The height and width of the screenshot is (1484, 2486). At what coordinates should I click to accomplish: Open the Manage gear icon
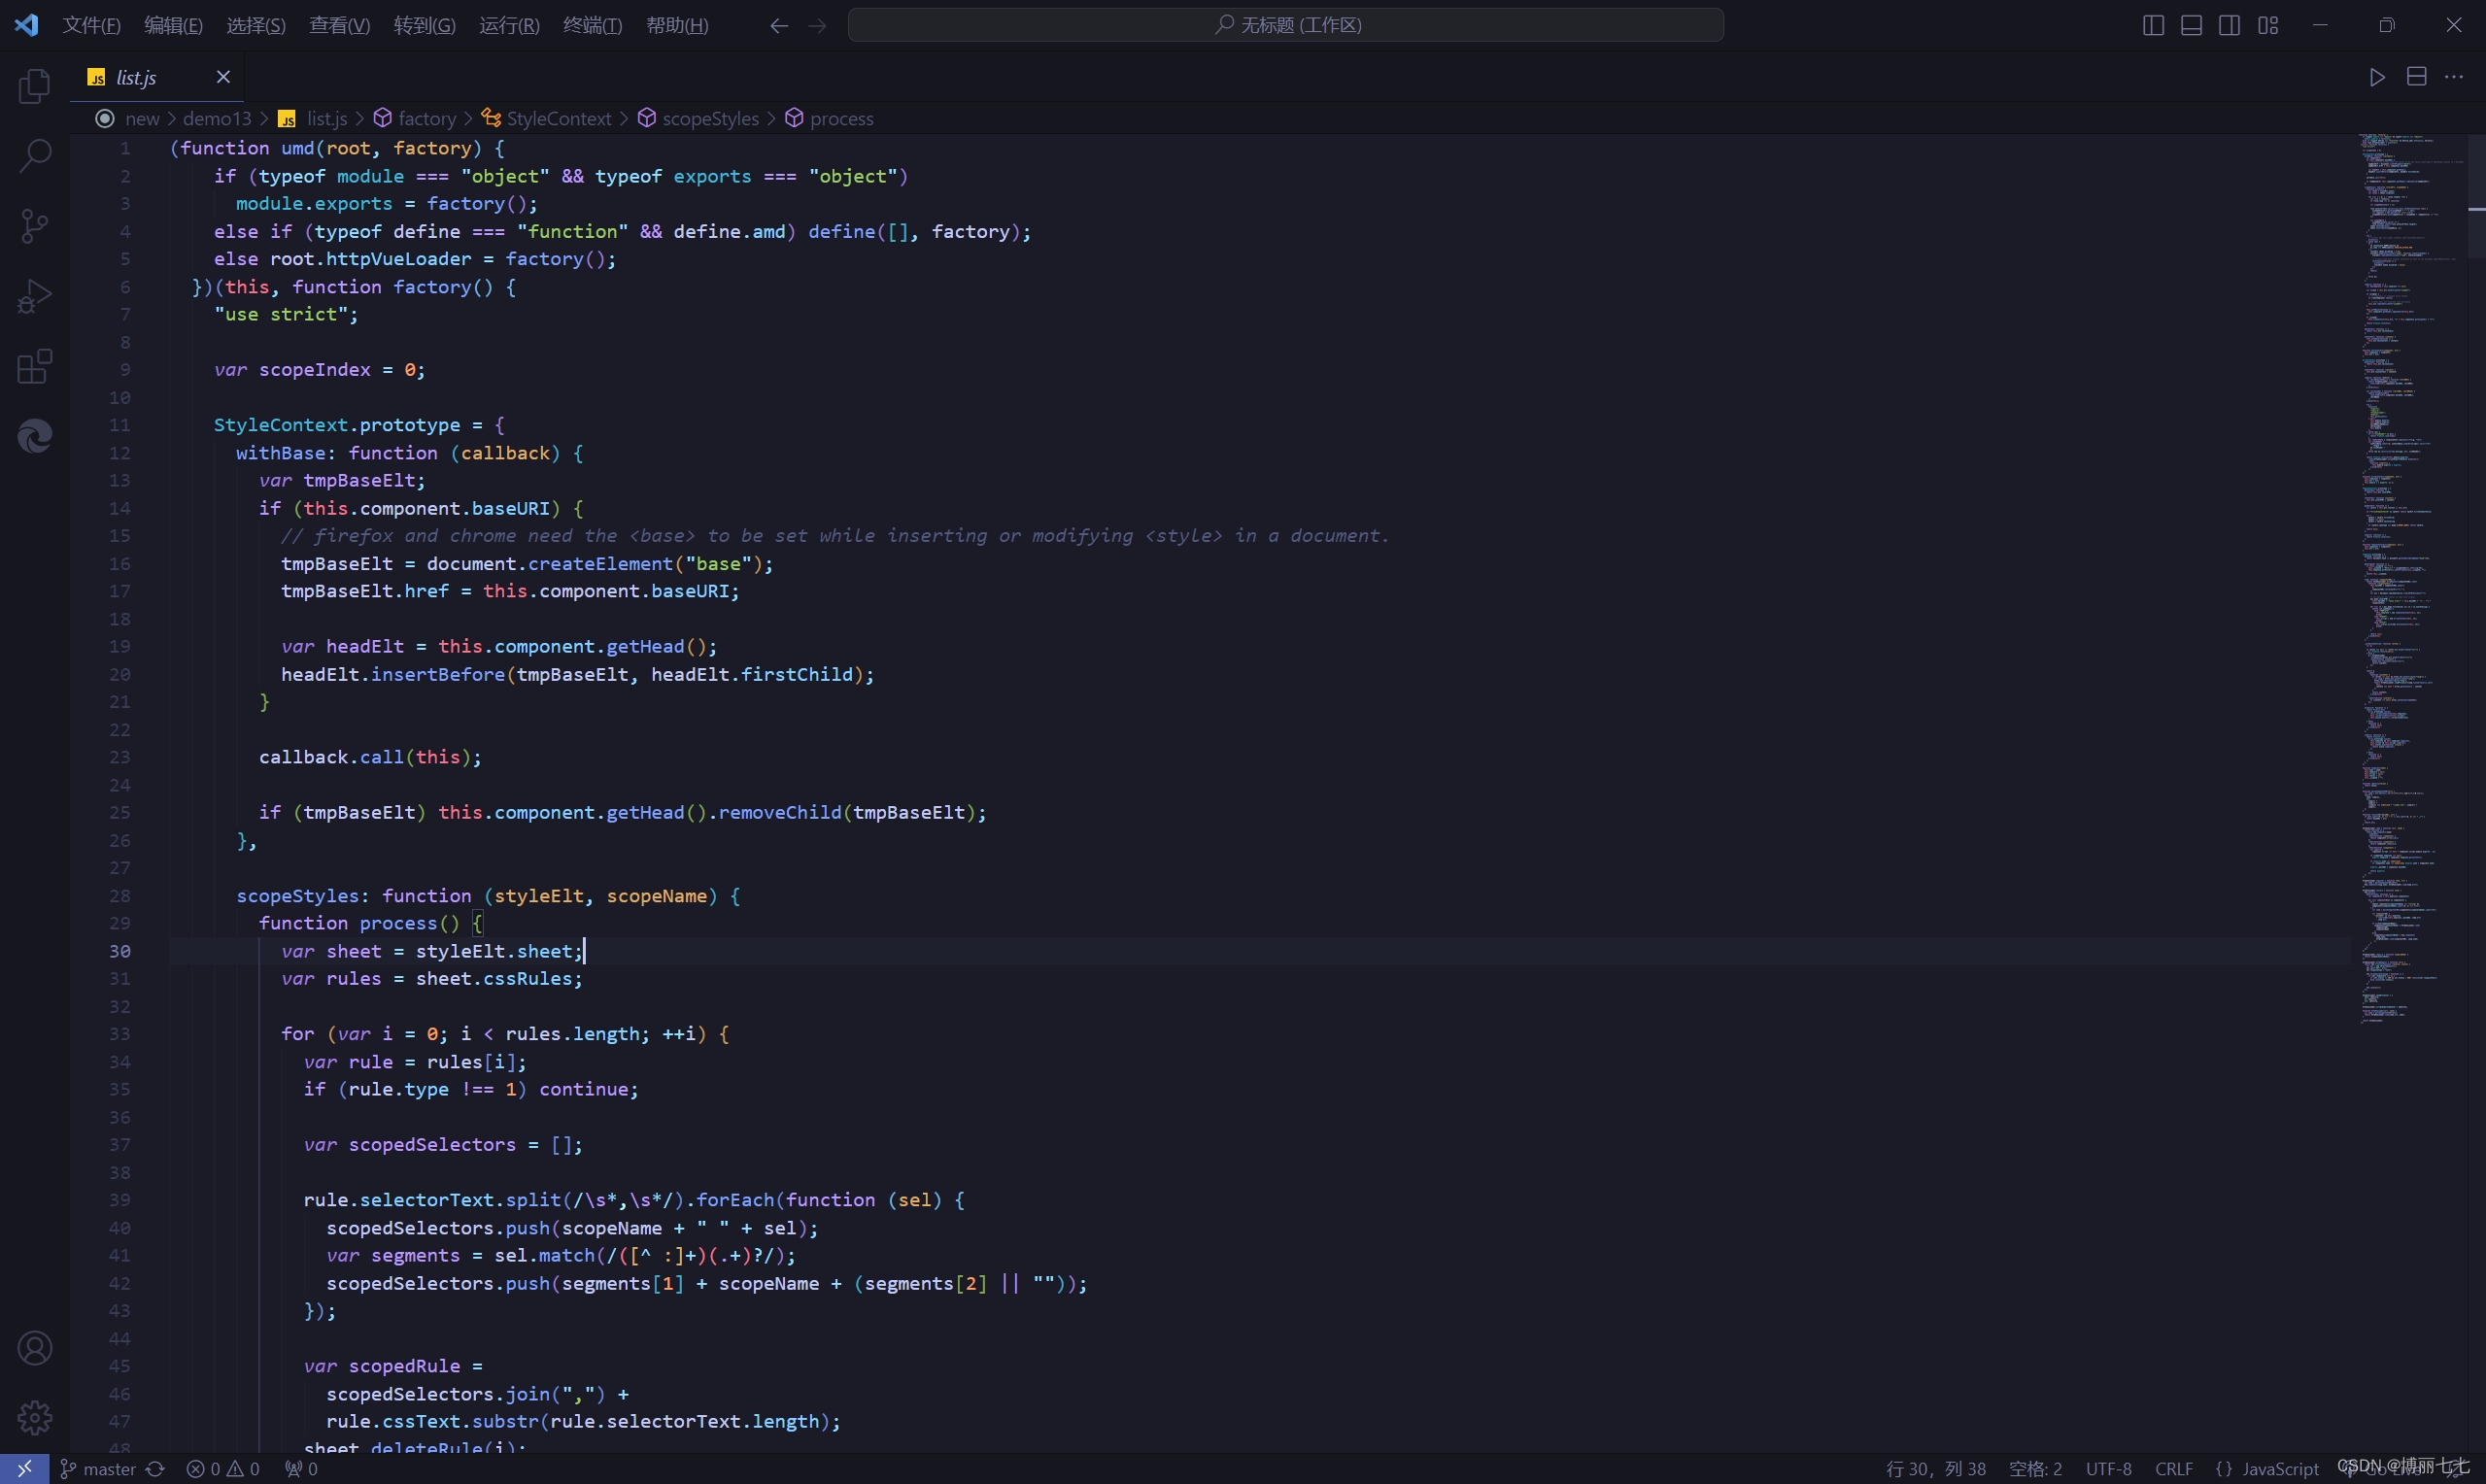pos(34,1417)
